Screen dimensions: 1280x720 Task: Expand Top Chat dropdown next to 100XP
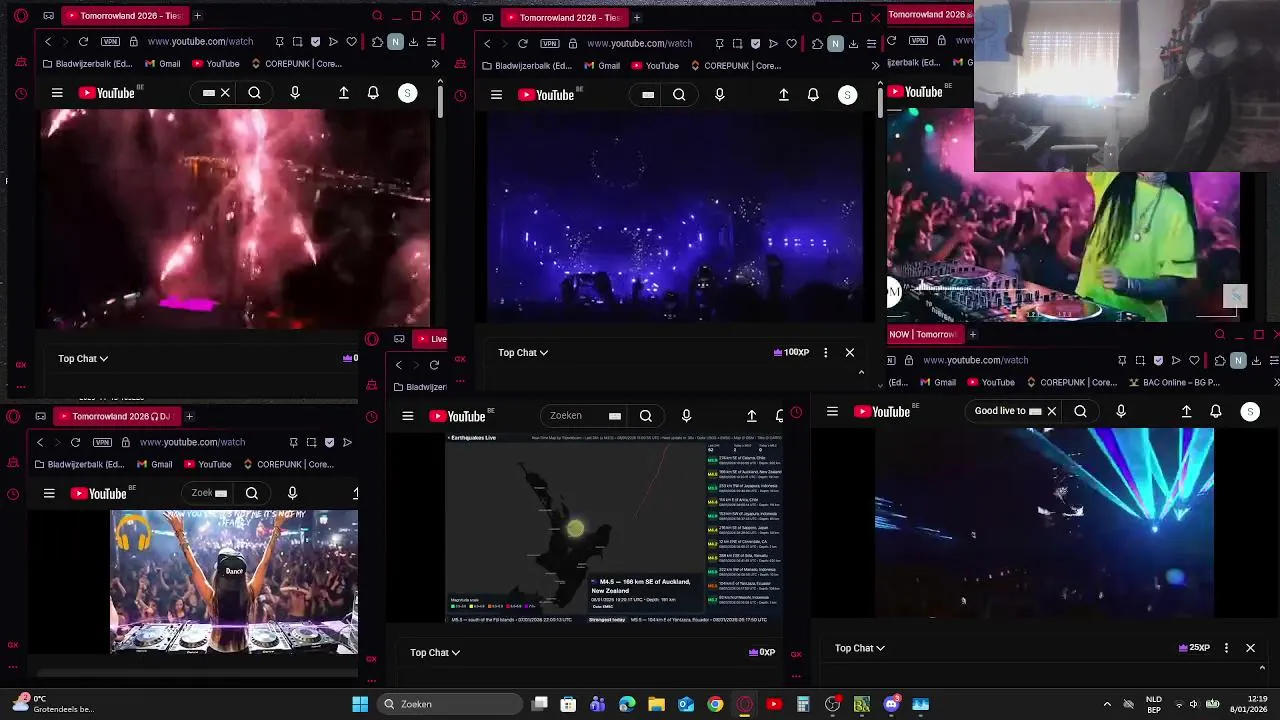(x=523, y=352)
